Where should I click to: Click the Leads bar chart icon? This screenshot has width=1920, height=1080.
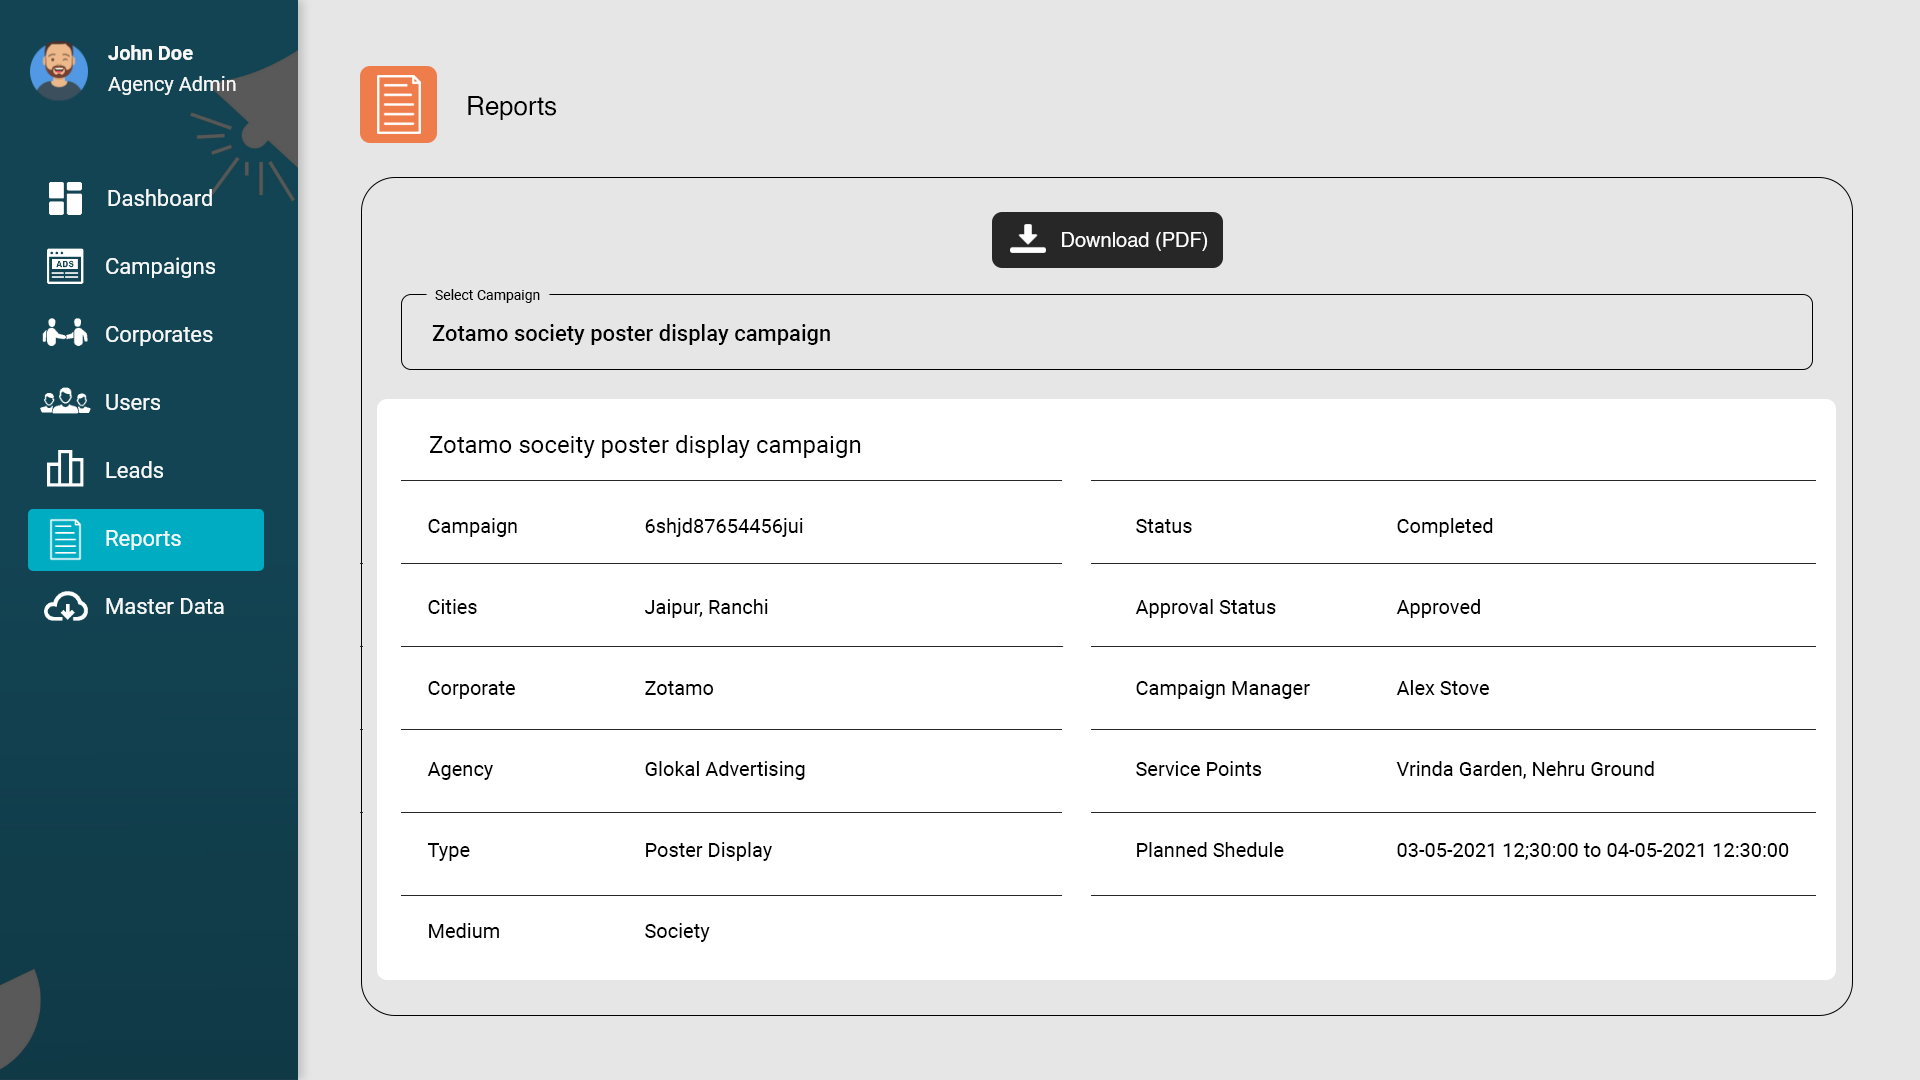coord(65,469)
